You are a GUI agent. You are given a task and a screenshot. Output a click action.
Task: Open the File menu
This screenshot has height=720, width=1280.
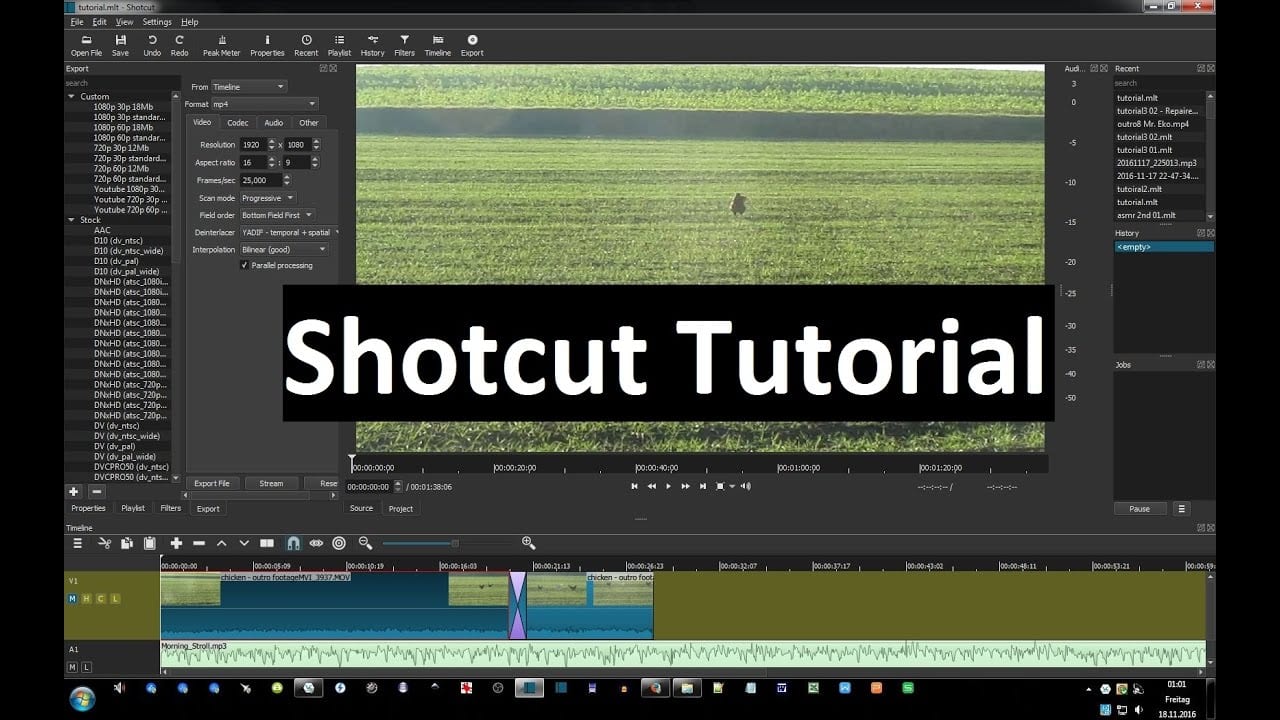click(77, 22)
